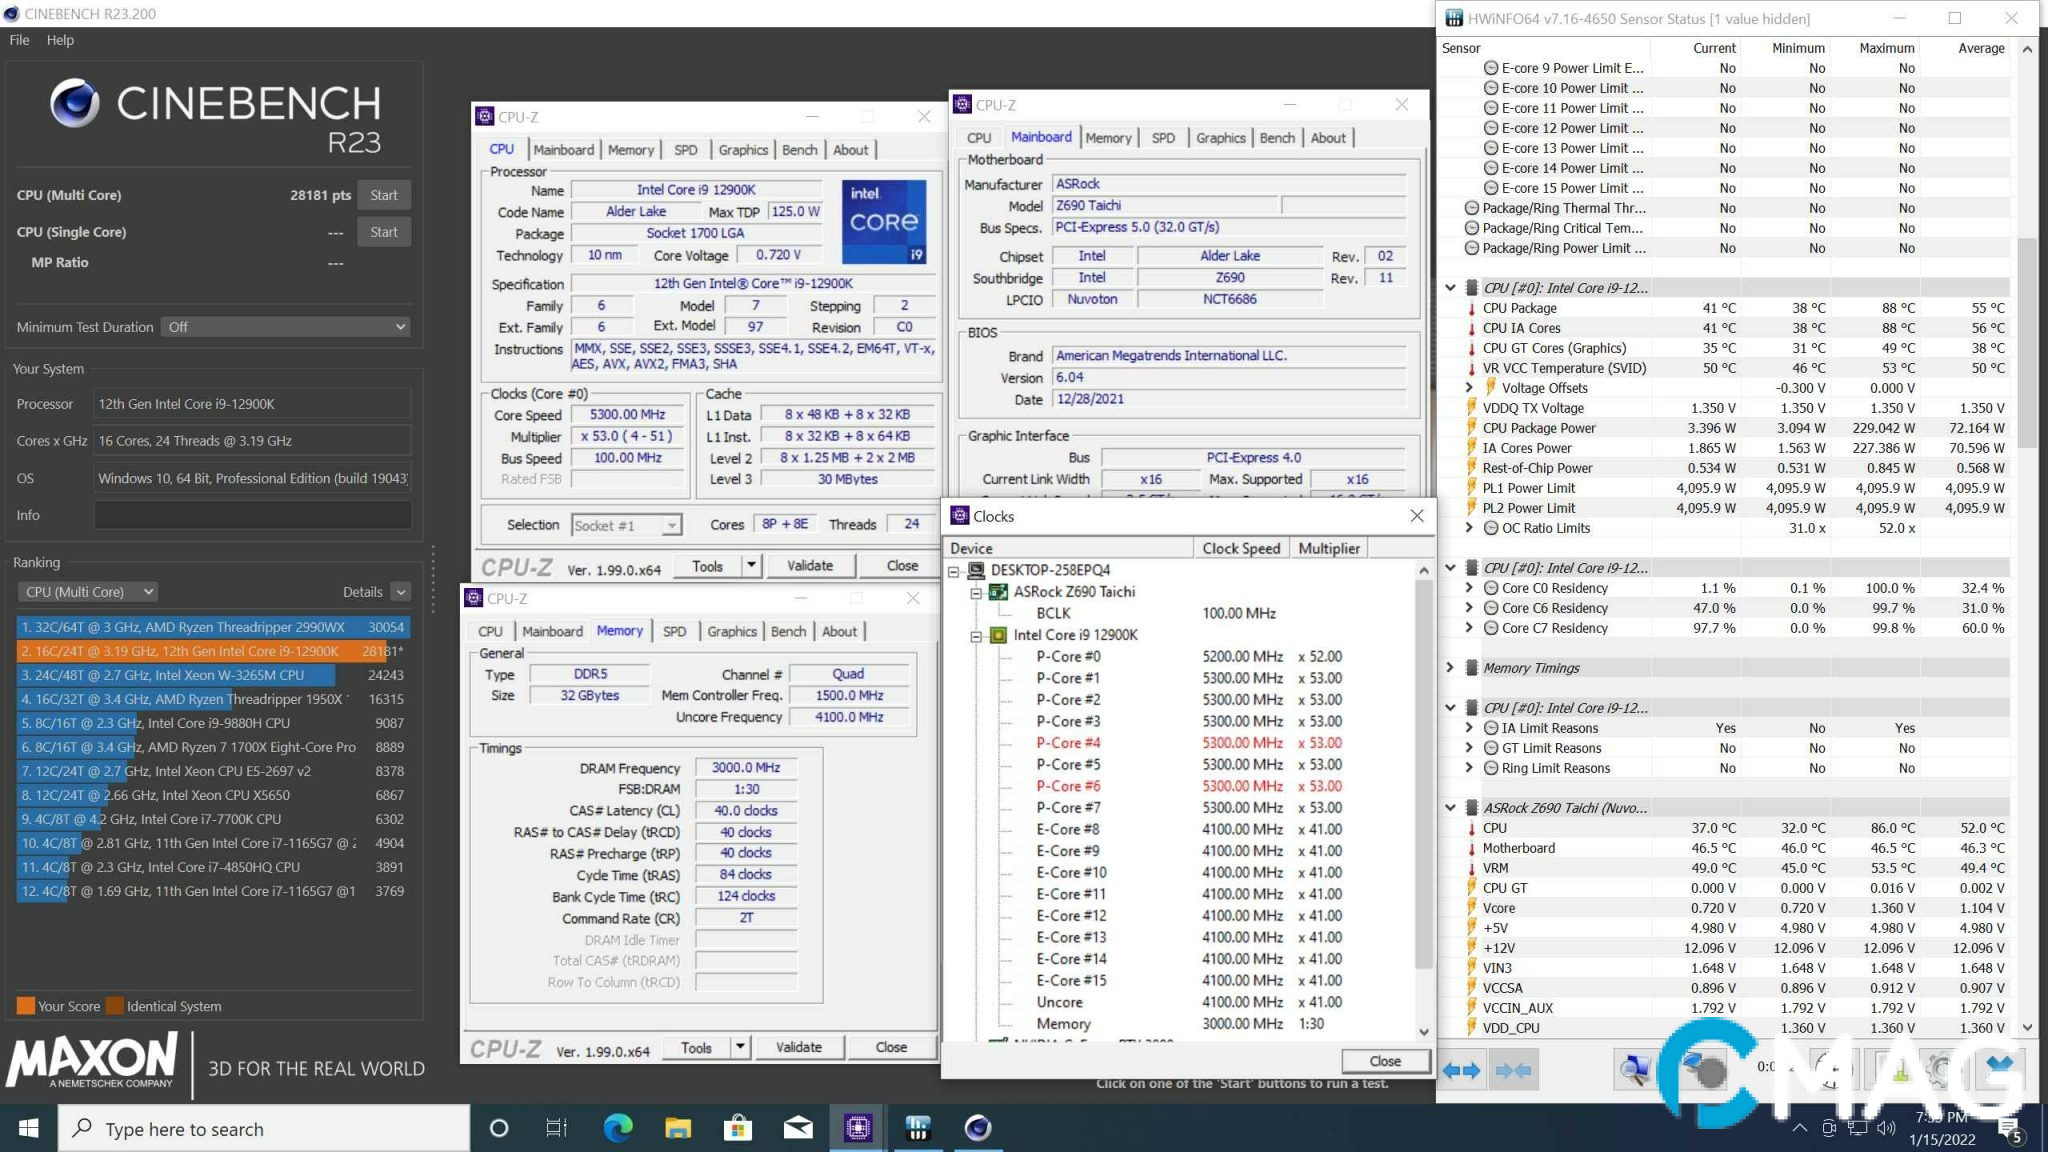Collapse the Intel Core i9 12900K node in Clocks

(x=977, y=635)
